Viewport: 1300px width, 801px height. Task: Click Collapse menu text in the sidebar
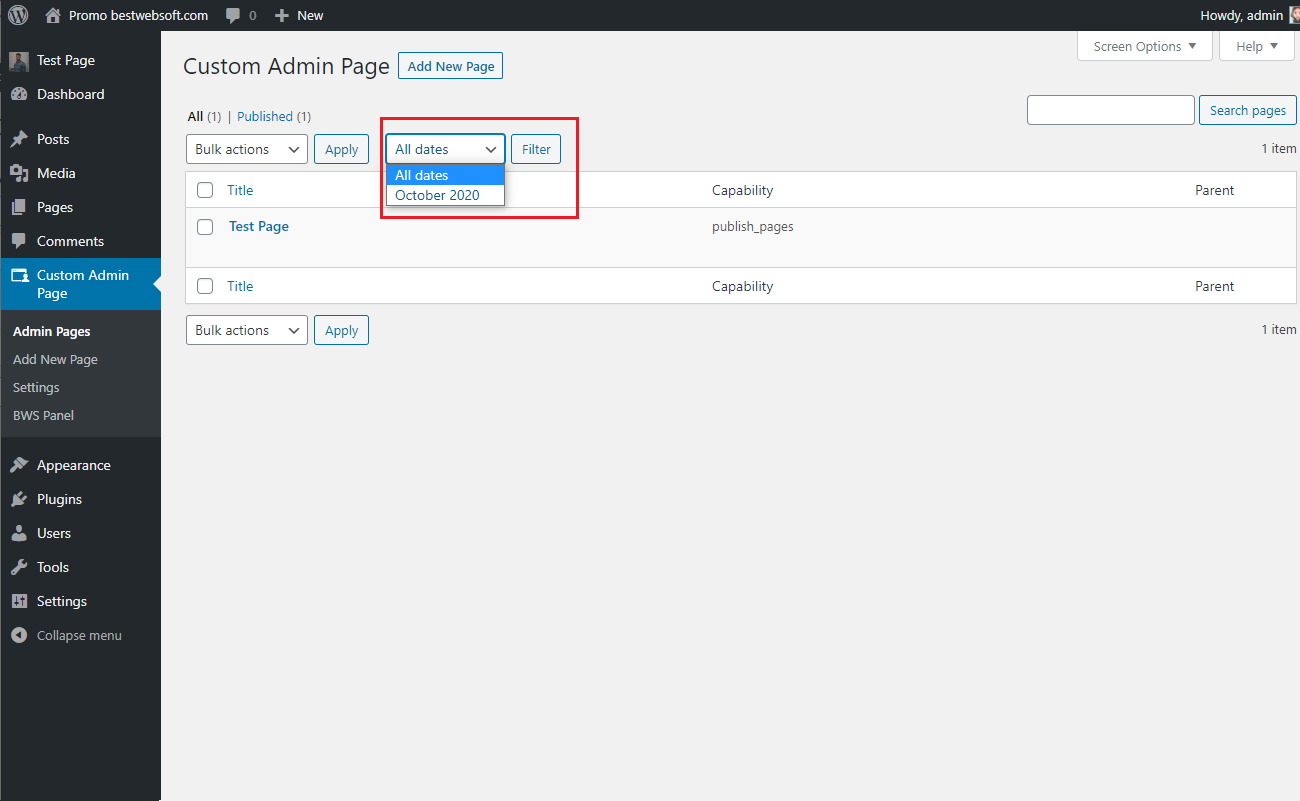tap(79, 635)
